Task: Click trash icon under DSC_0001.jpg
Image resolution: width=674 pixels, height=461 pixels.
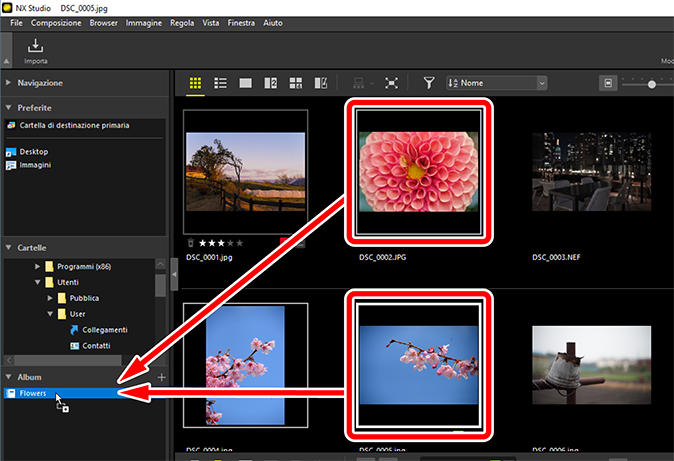Action: pos(191,243)
